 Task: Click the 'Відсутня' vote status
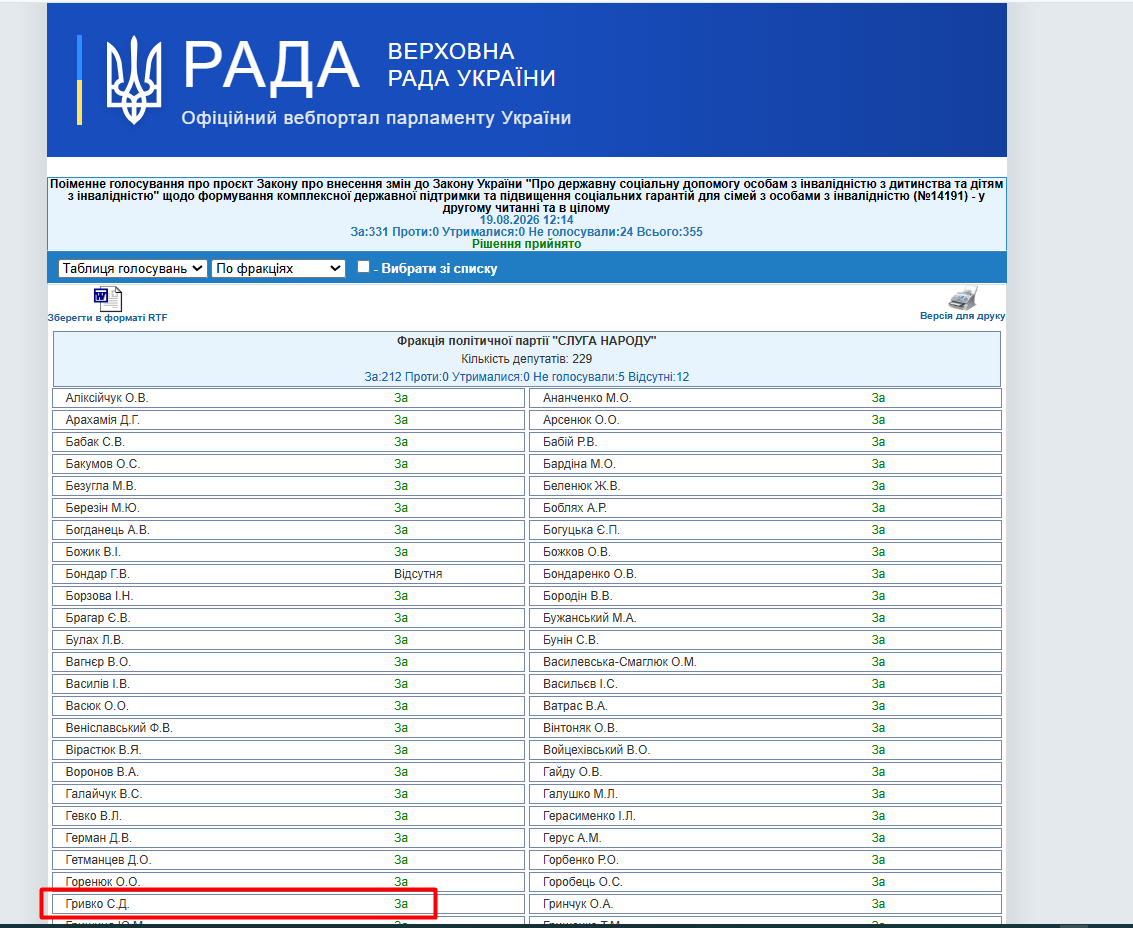point(418,574)
